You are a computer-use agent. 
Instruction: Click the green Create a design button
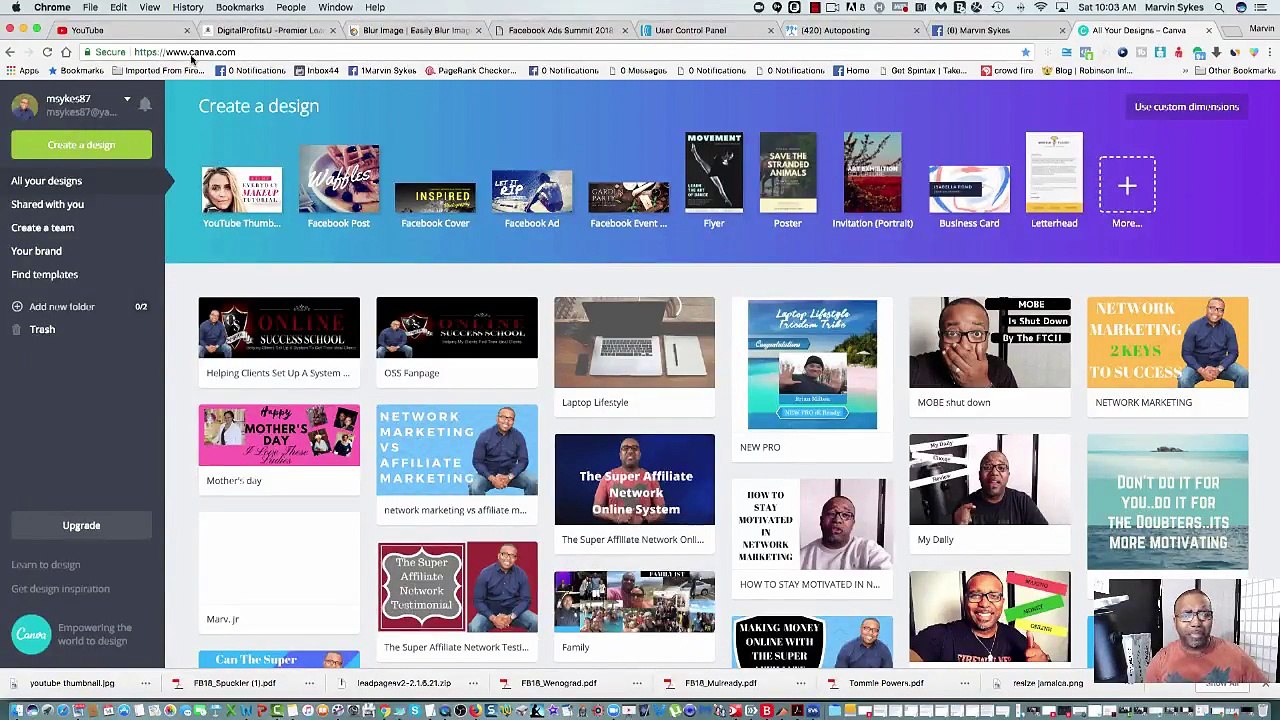(x=81, y=145)
